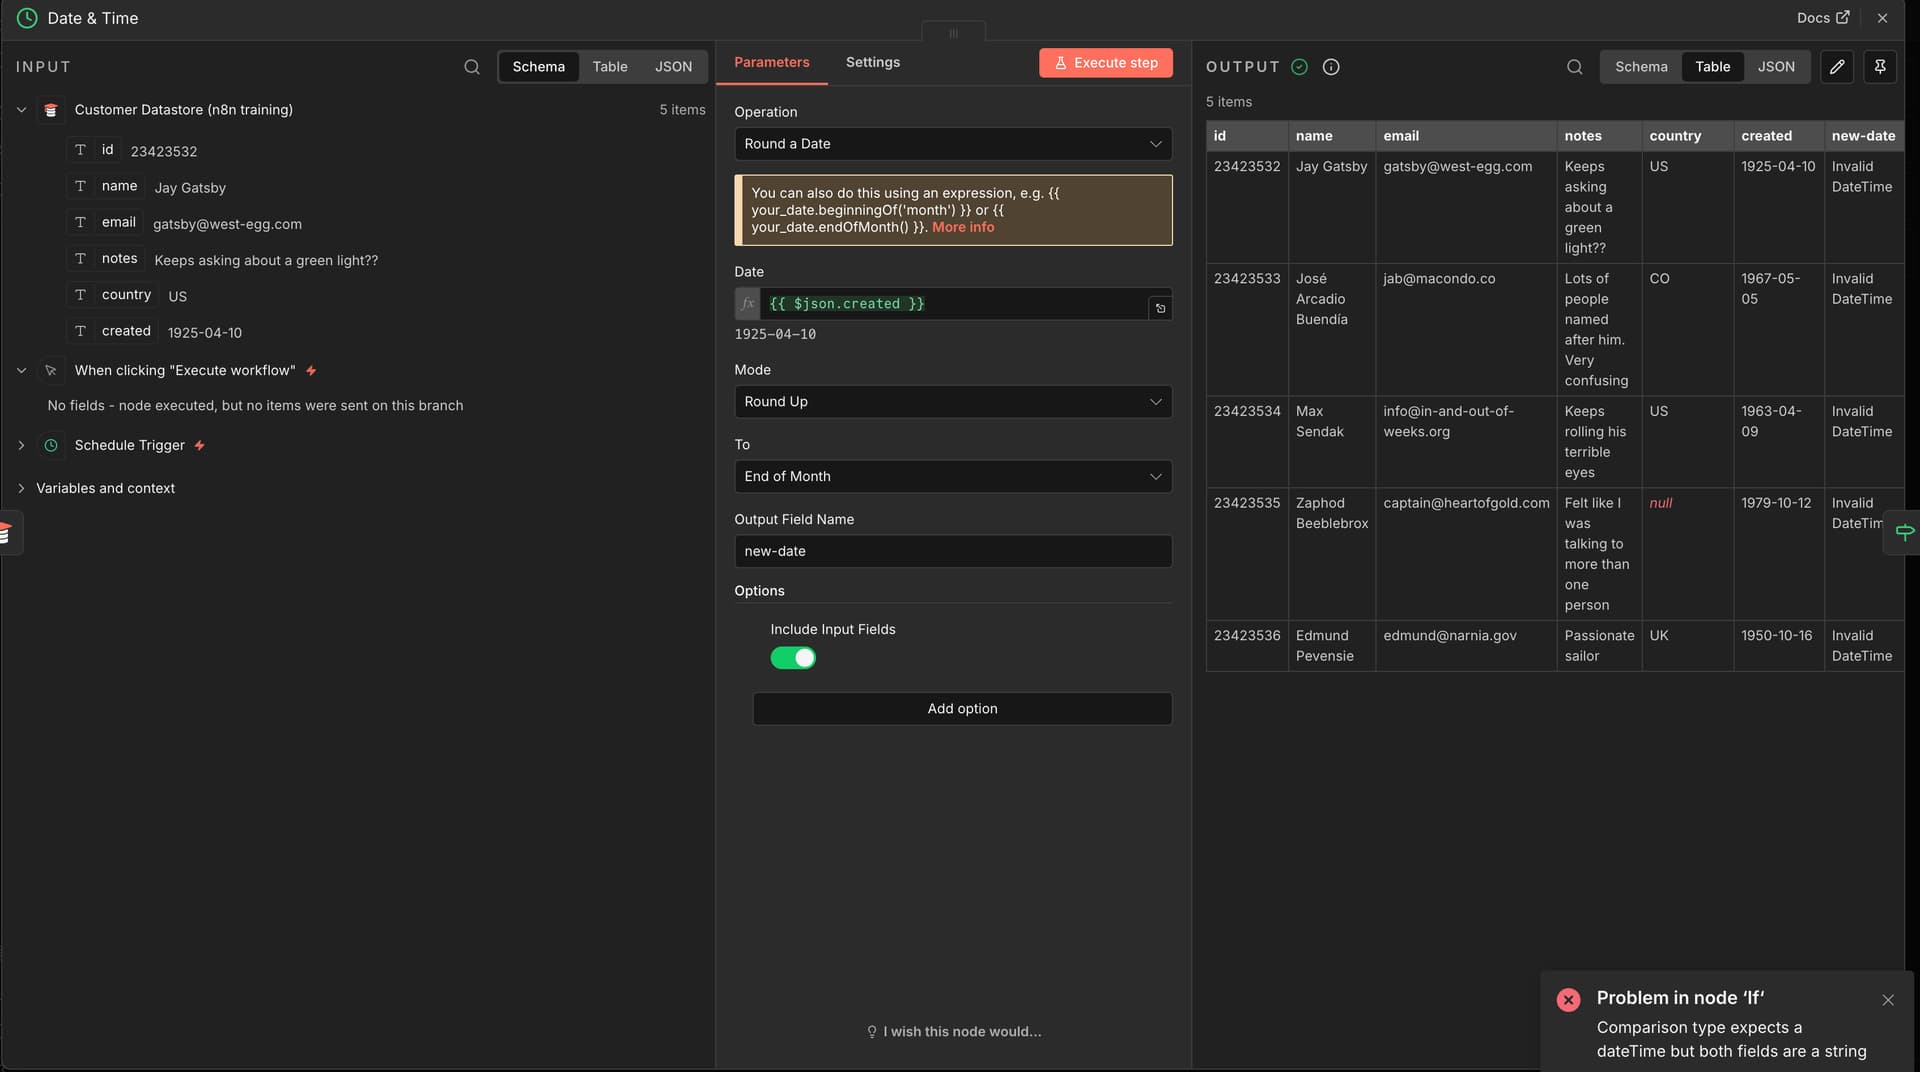Click the Execute step button

1105,63
